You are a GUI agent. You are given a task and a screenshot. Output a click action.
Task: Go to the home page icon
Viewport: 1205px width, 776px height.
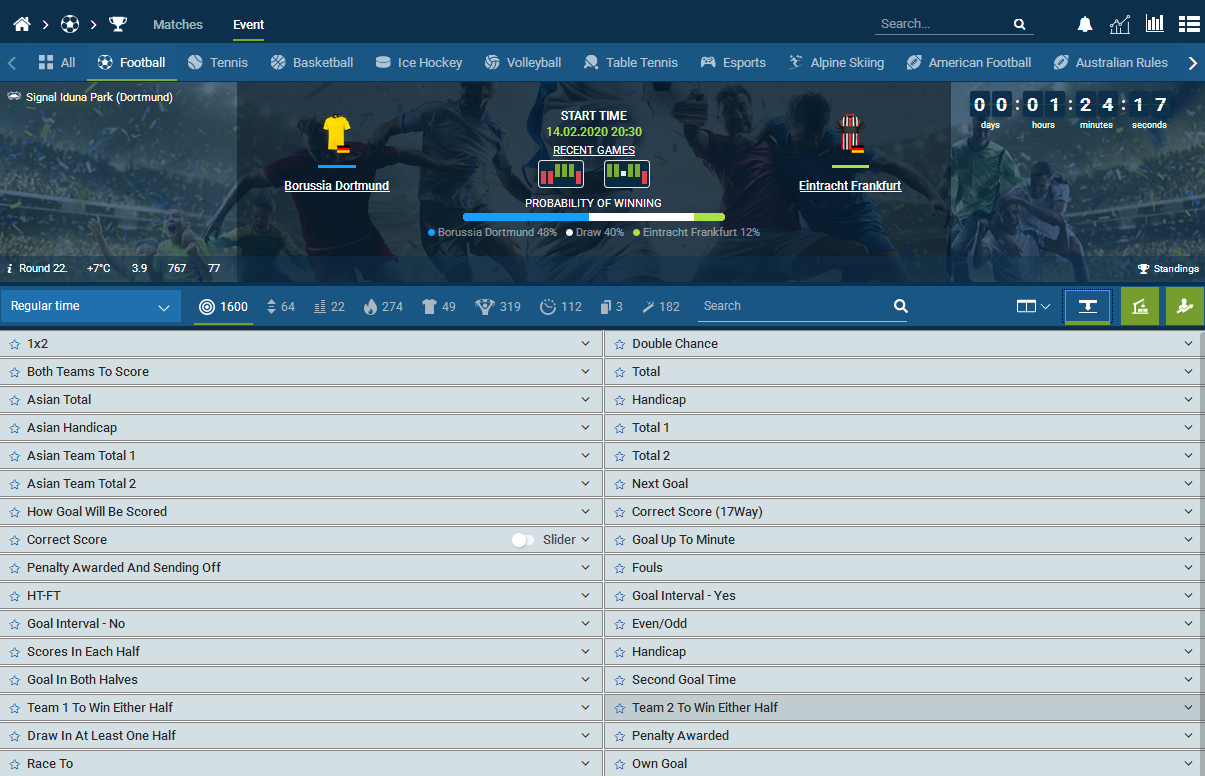pyautogui.click(x=22, y=24)
